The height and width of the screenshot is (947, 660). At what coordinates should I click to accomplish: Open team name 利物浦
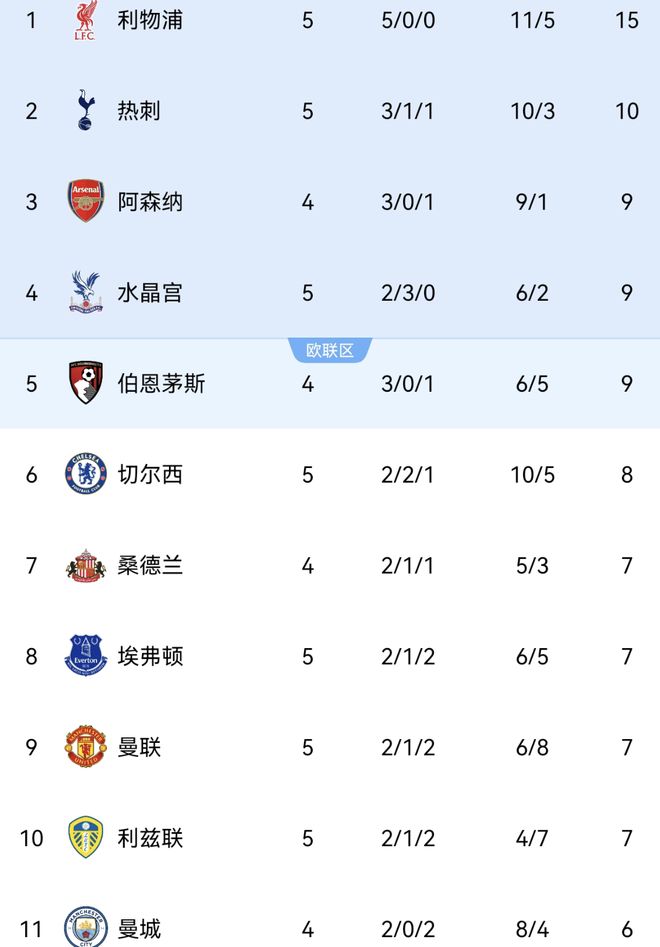tap(150, 20)
